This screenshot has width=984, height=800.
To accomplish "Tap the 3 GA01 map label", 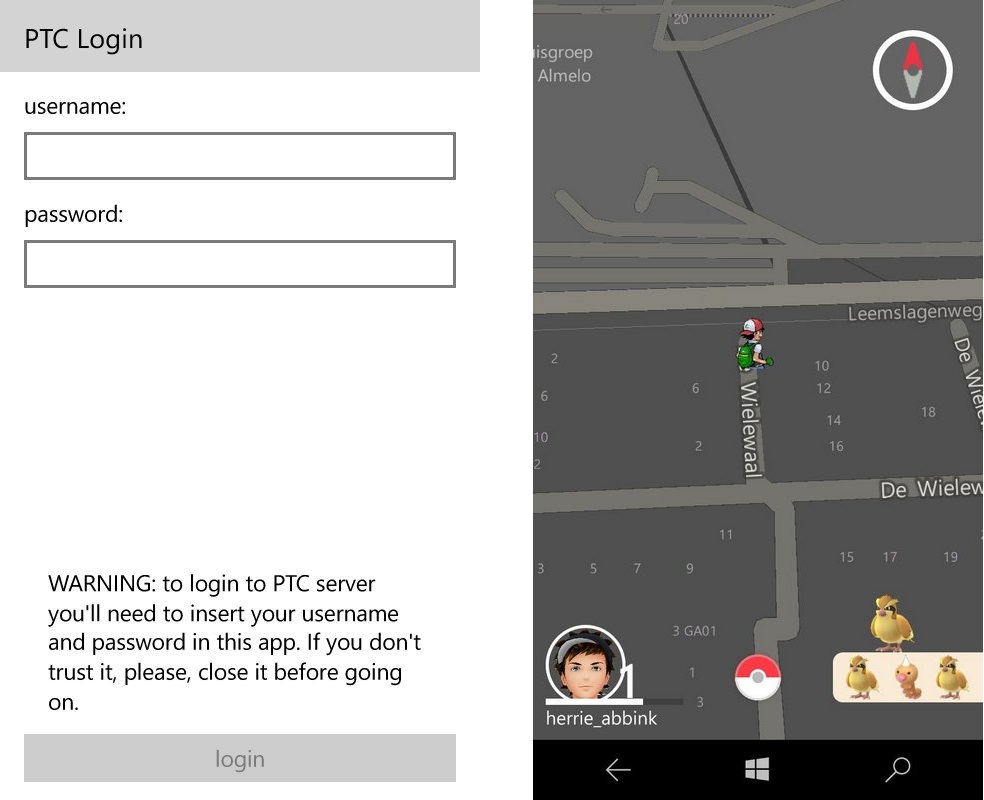I will click(x=694, y=631).
